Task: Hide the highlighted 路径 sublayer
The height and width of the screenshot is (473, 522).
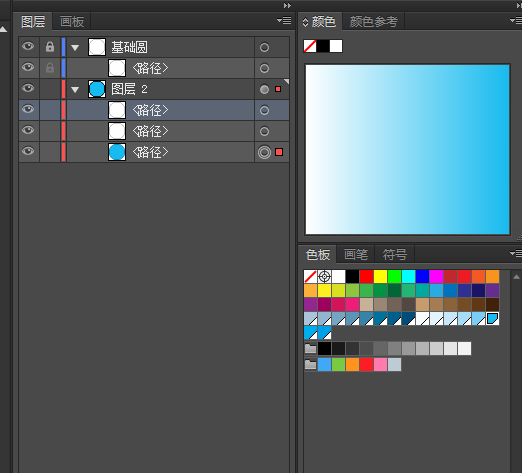Action: pyautogui.click(x=28, y=109)
